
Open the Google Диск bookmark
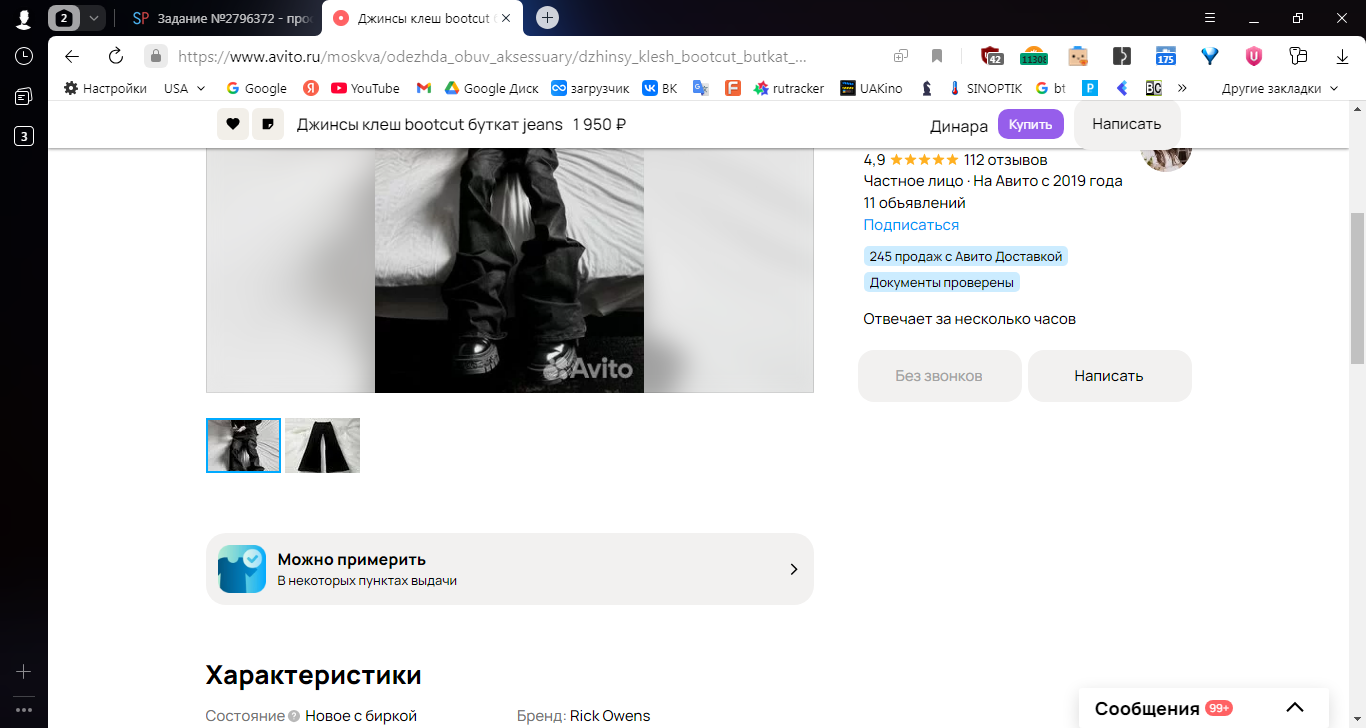point(491,88)
